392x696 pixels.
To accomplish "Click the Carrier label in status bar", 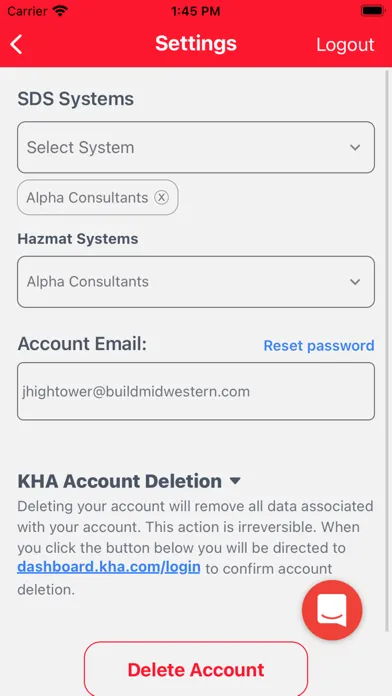I will [28, 11].
